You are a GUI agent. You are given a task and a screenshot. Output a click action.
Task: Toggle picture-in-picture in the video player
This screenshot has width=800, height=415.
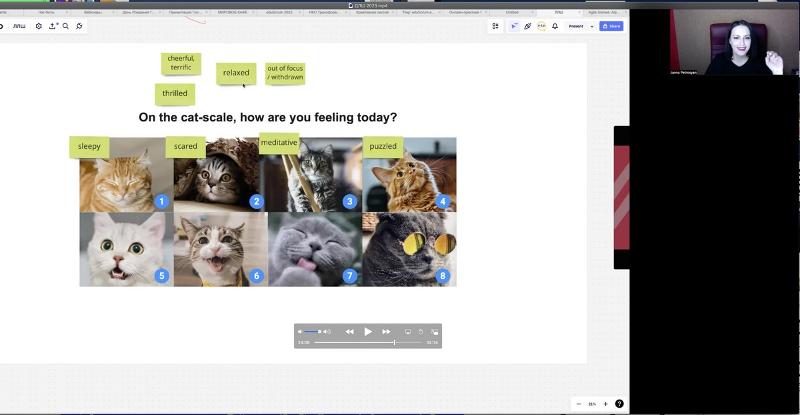(x=434, y=331)
